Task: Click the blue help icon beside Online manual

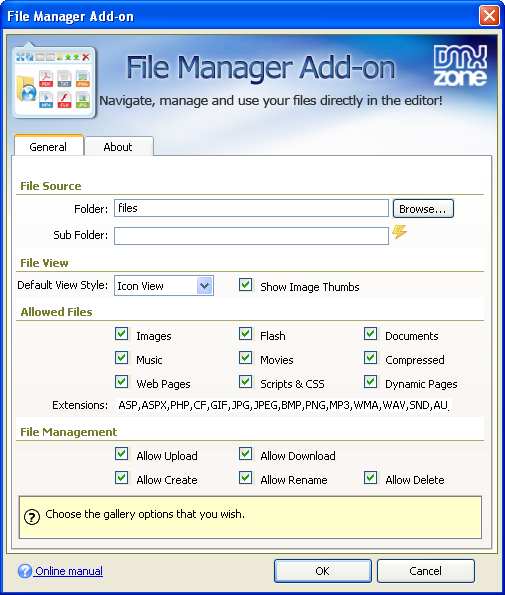Action: point(25,571)
